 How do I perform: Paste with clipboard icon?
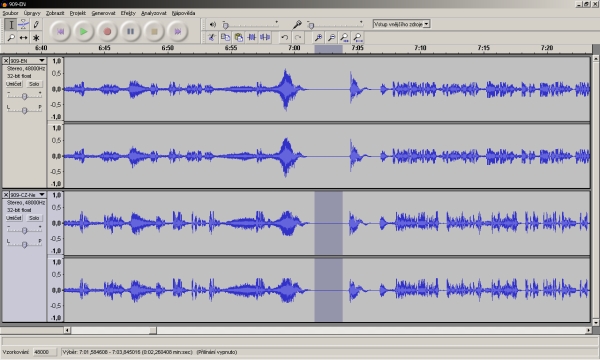coord(238,37)
